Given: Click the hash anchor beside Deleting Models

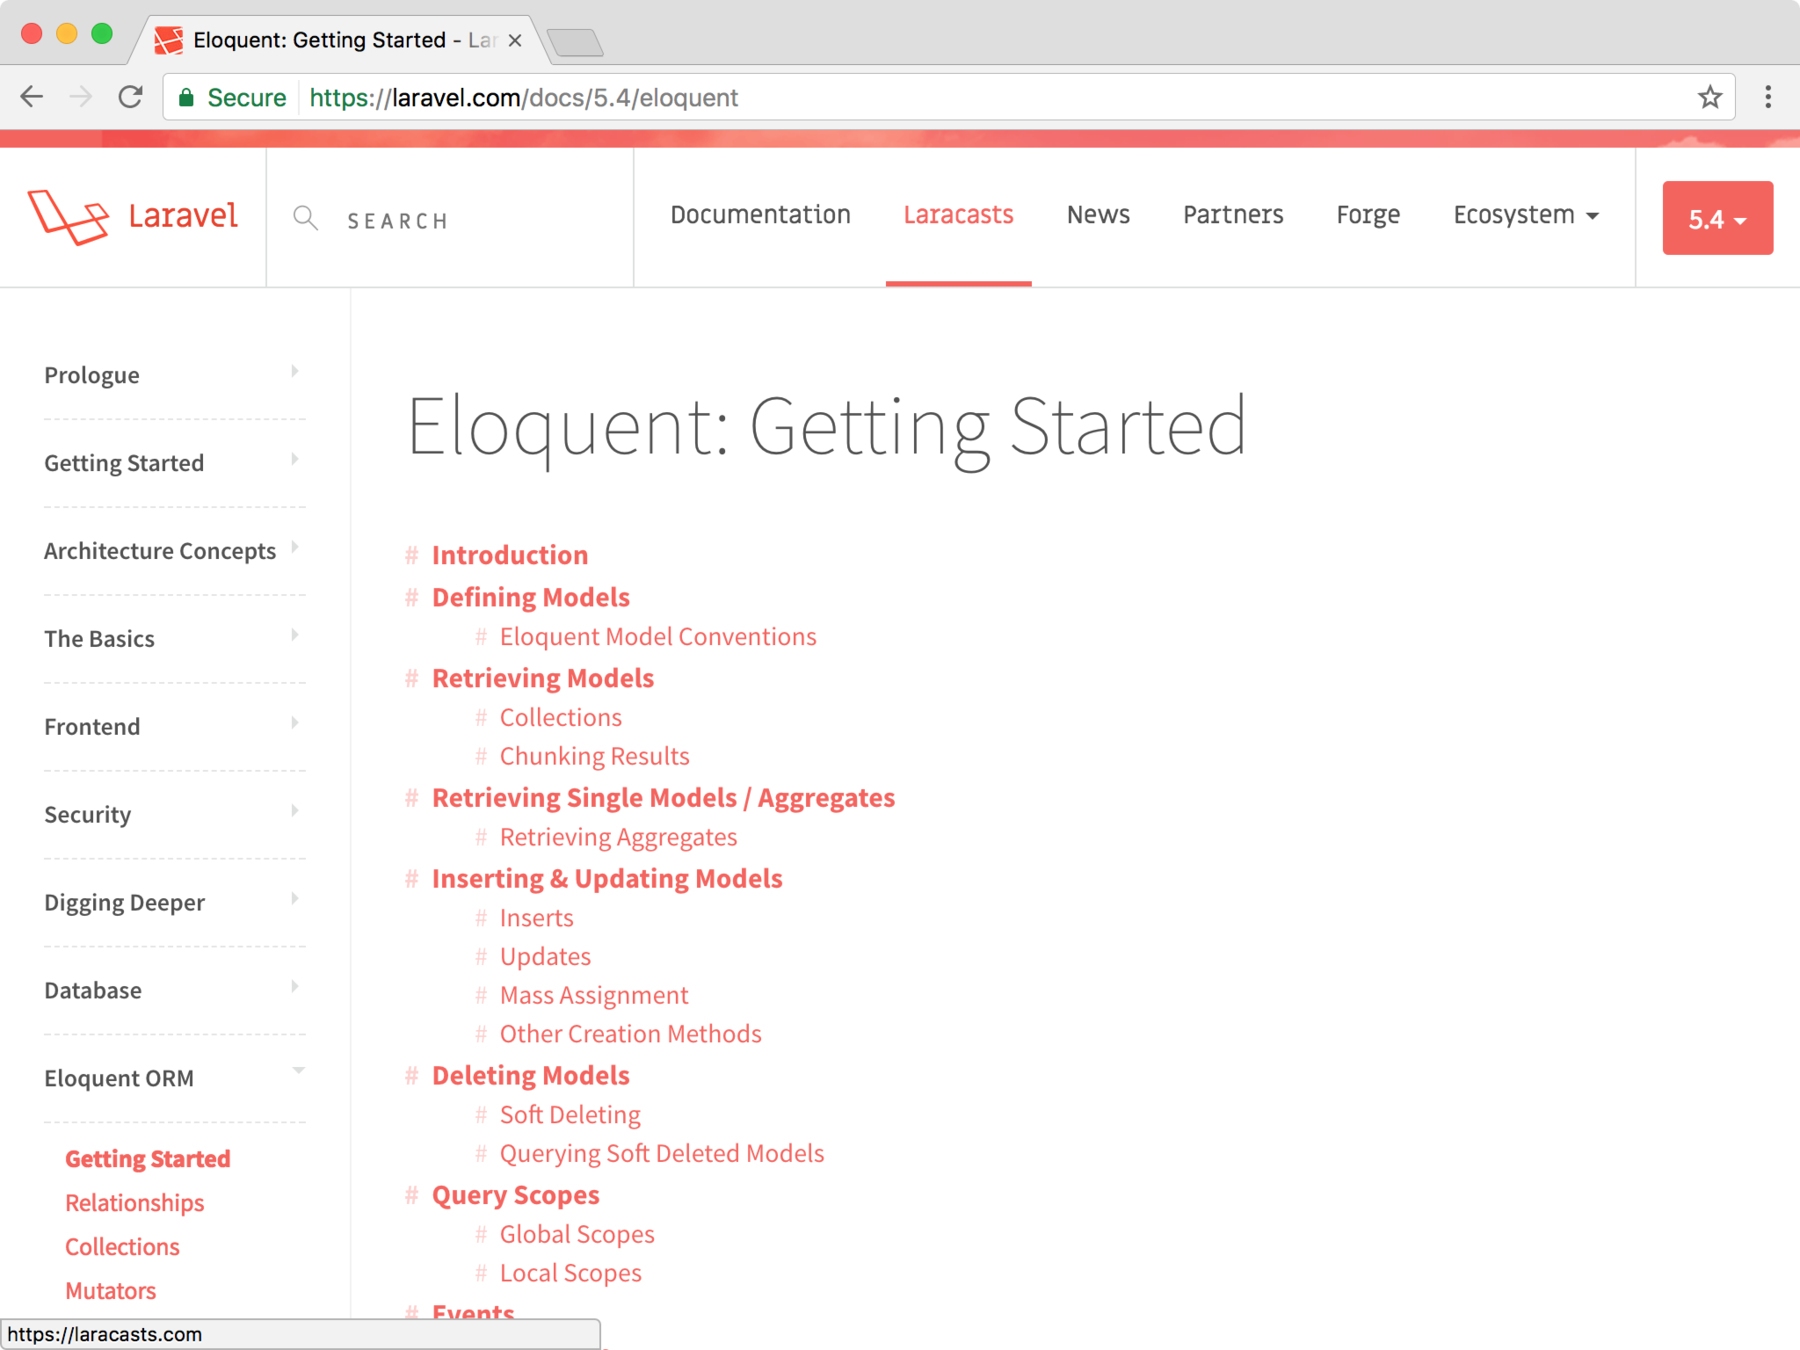Looking at the screenshot, I should pyautogui.click(x=411, y=1075).
